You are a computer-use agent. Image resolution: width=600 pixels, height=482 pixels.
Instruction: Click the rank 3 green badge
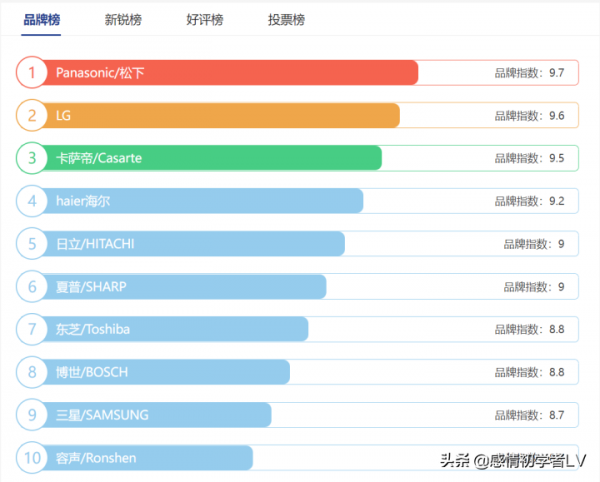pos(32,158)
